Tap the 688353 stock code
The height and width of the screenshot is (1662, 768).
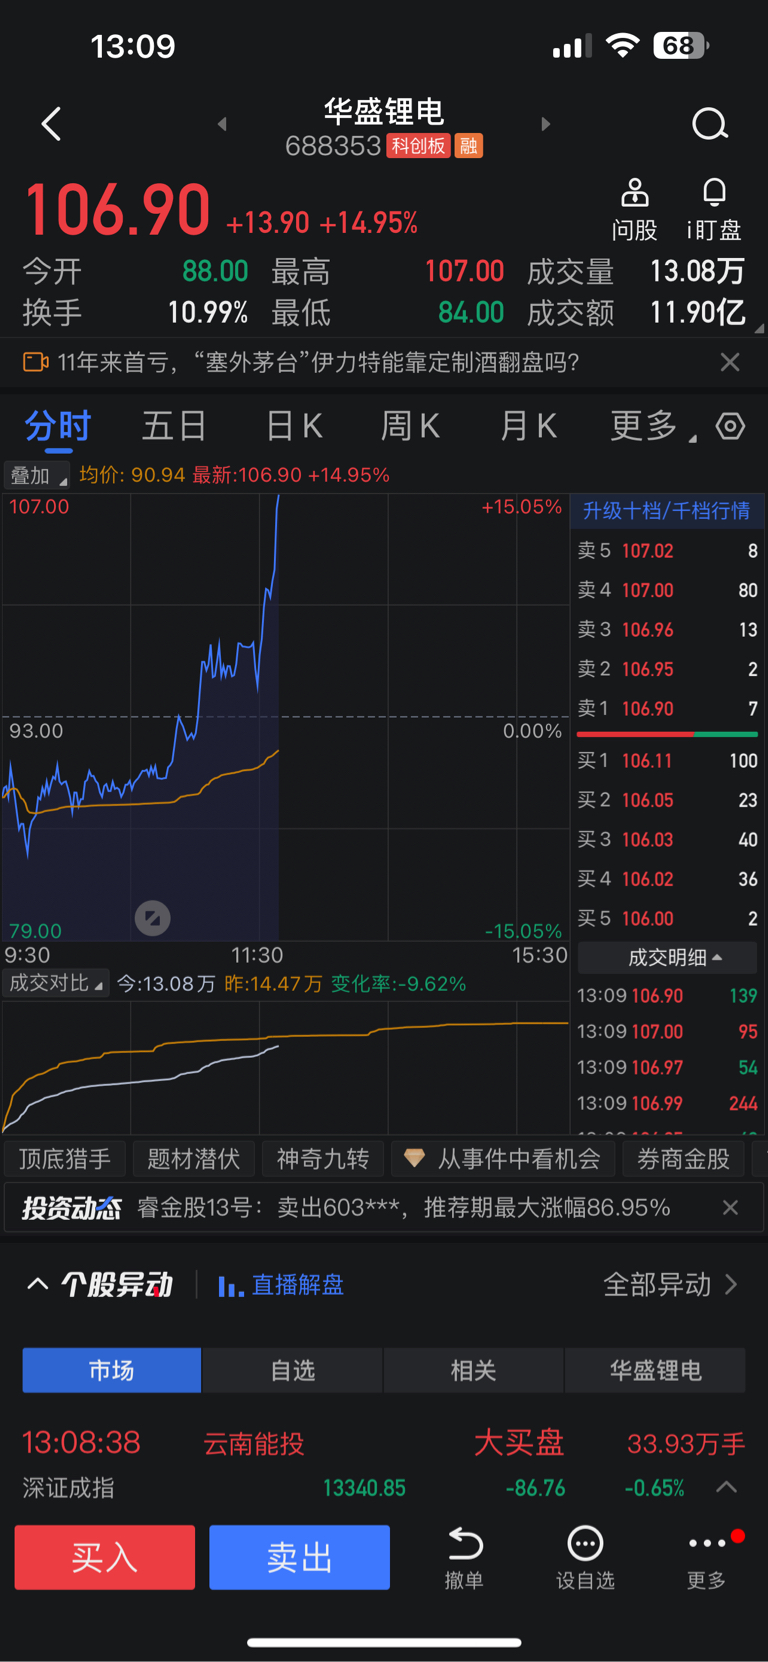click(333, 146)
